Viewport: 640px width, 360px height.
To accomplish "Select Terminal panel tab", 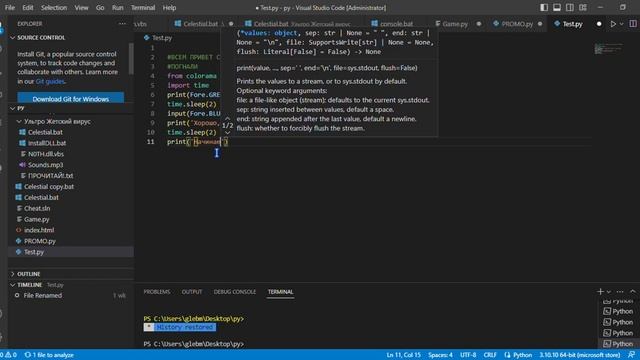I will point(280,292).
